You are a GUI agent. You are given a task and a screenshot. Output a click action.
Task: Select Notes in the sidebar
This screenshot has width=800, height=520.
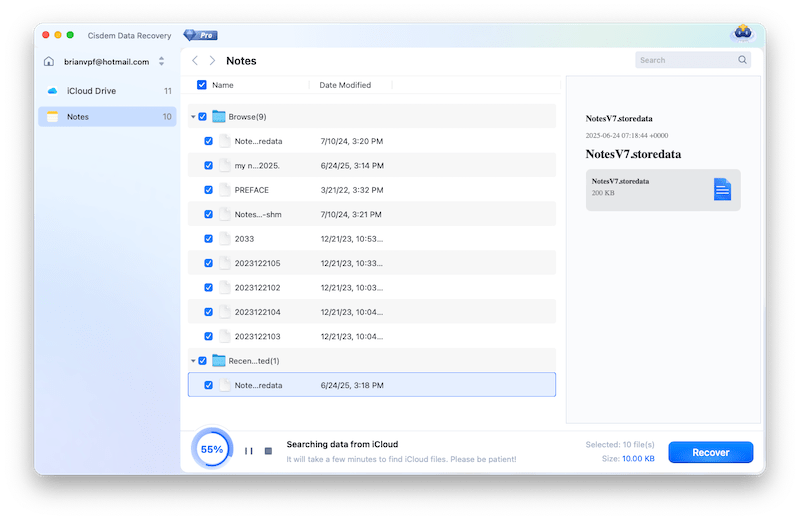(77, 117)
